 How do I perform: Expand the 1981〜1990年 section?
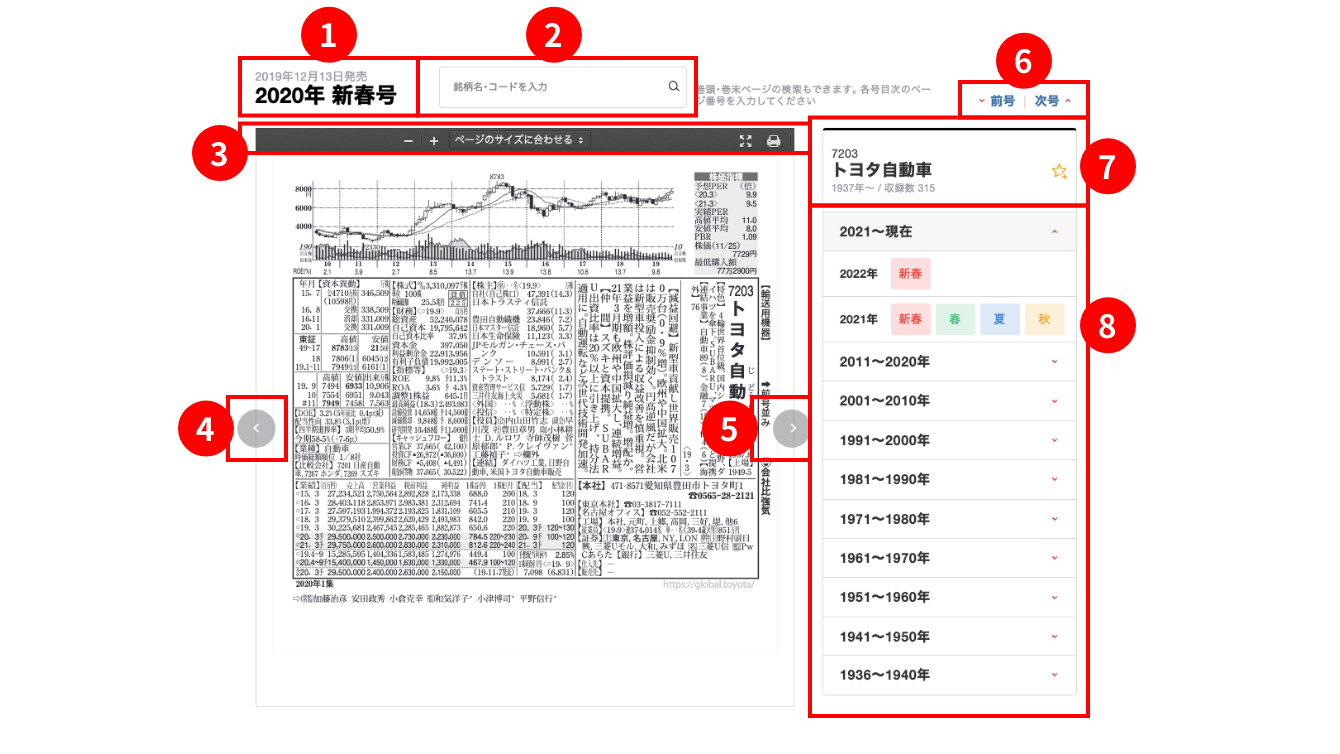pyautogui.click(x=949, y=479)
